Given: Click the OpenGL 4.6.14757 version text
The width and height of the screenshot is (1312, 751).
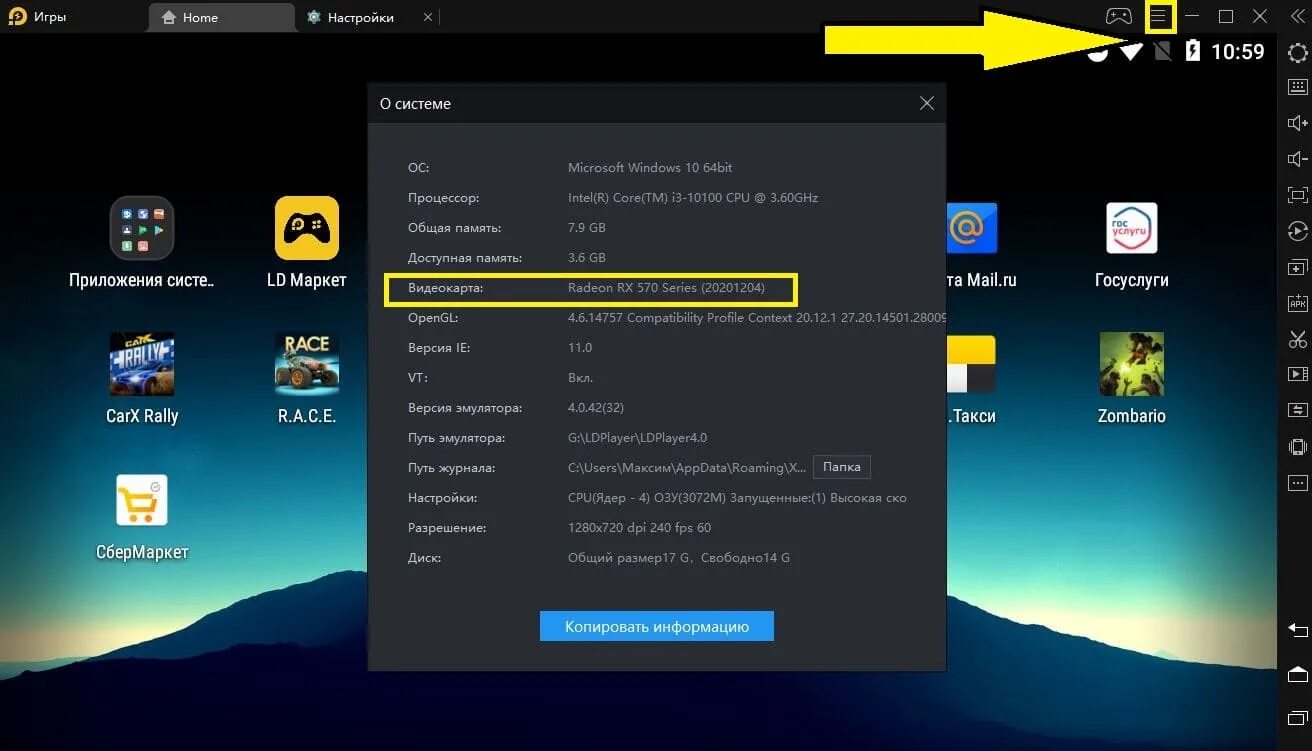Looking at the screenshot, I should point(756,318).
